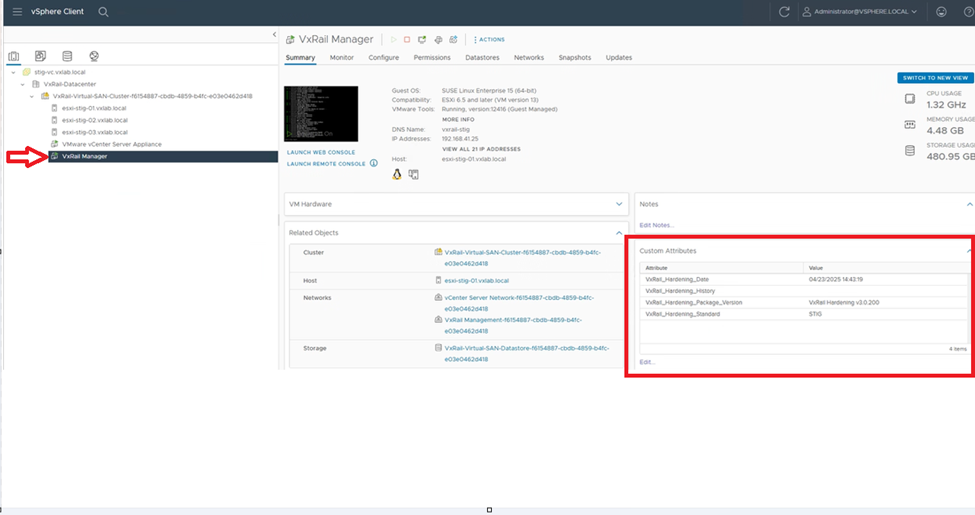This screenshot has width=975, height=515.
Task: Click the storage usage icon
Action: [910, 151]
